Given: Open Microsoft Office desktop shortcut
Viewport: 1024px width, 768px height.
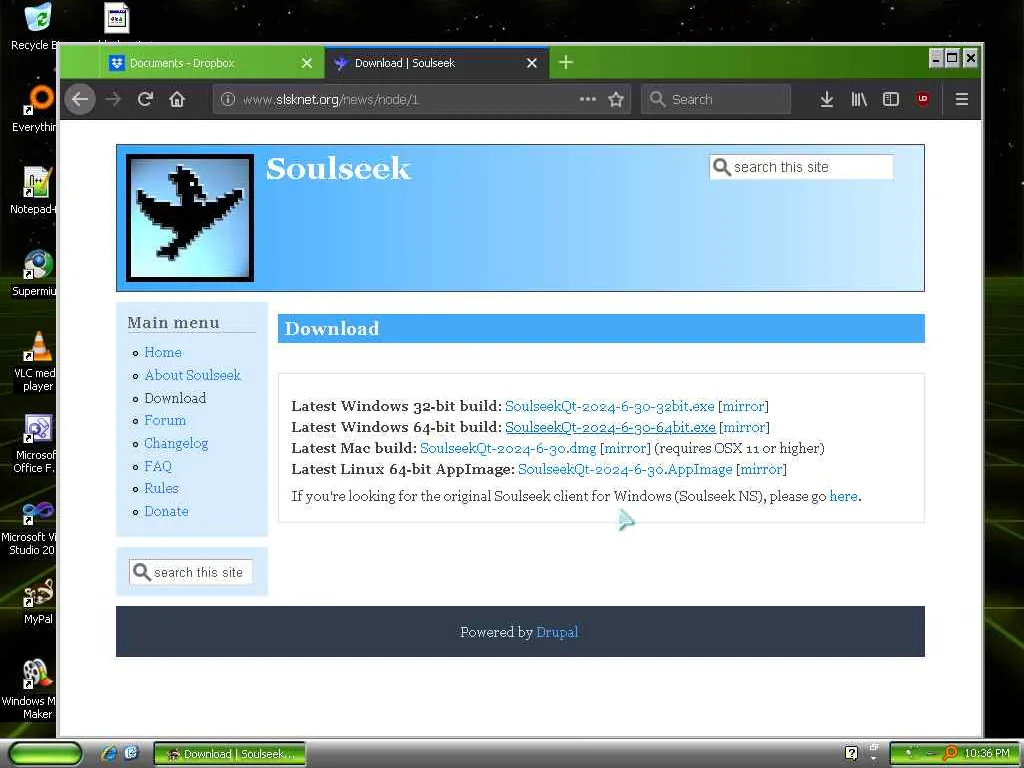Looking at the screenshot, I should [x=35, y=443].
